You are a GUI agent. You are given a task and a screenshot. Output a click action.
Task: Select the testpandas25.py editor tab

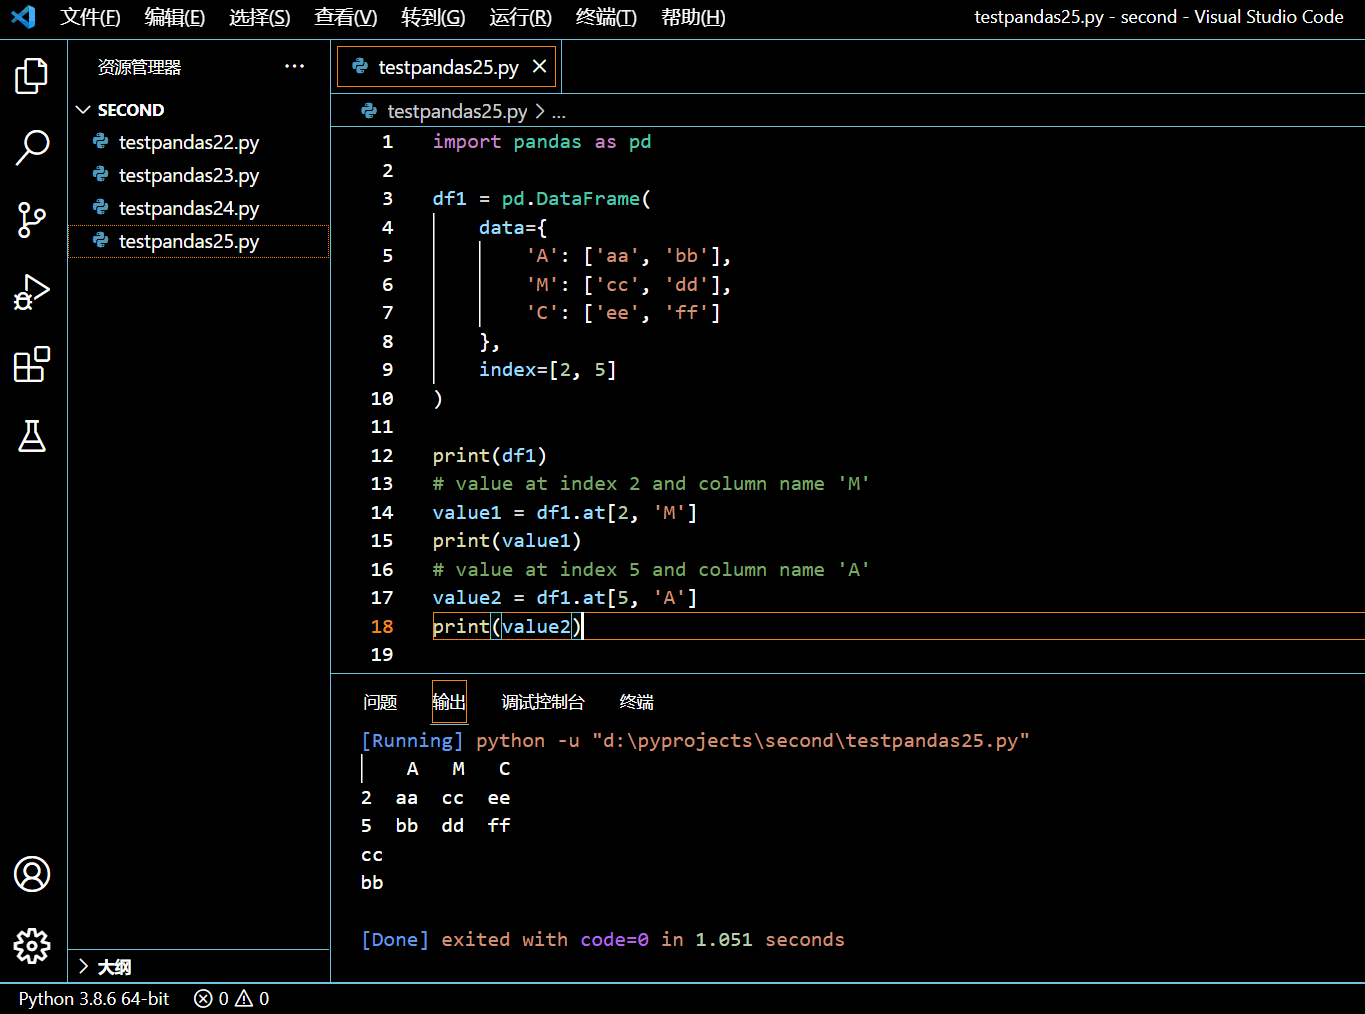(x=448, y=67)
